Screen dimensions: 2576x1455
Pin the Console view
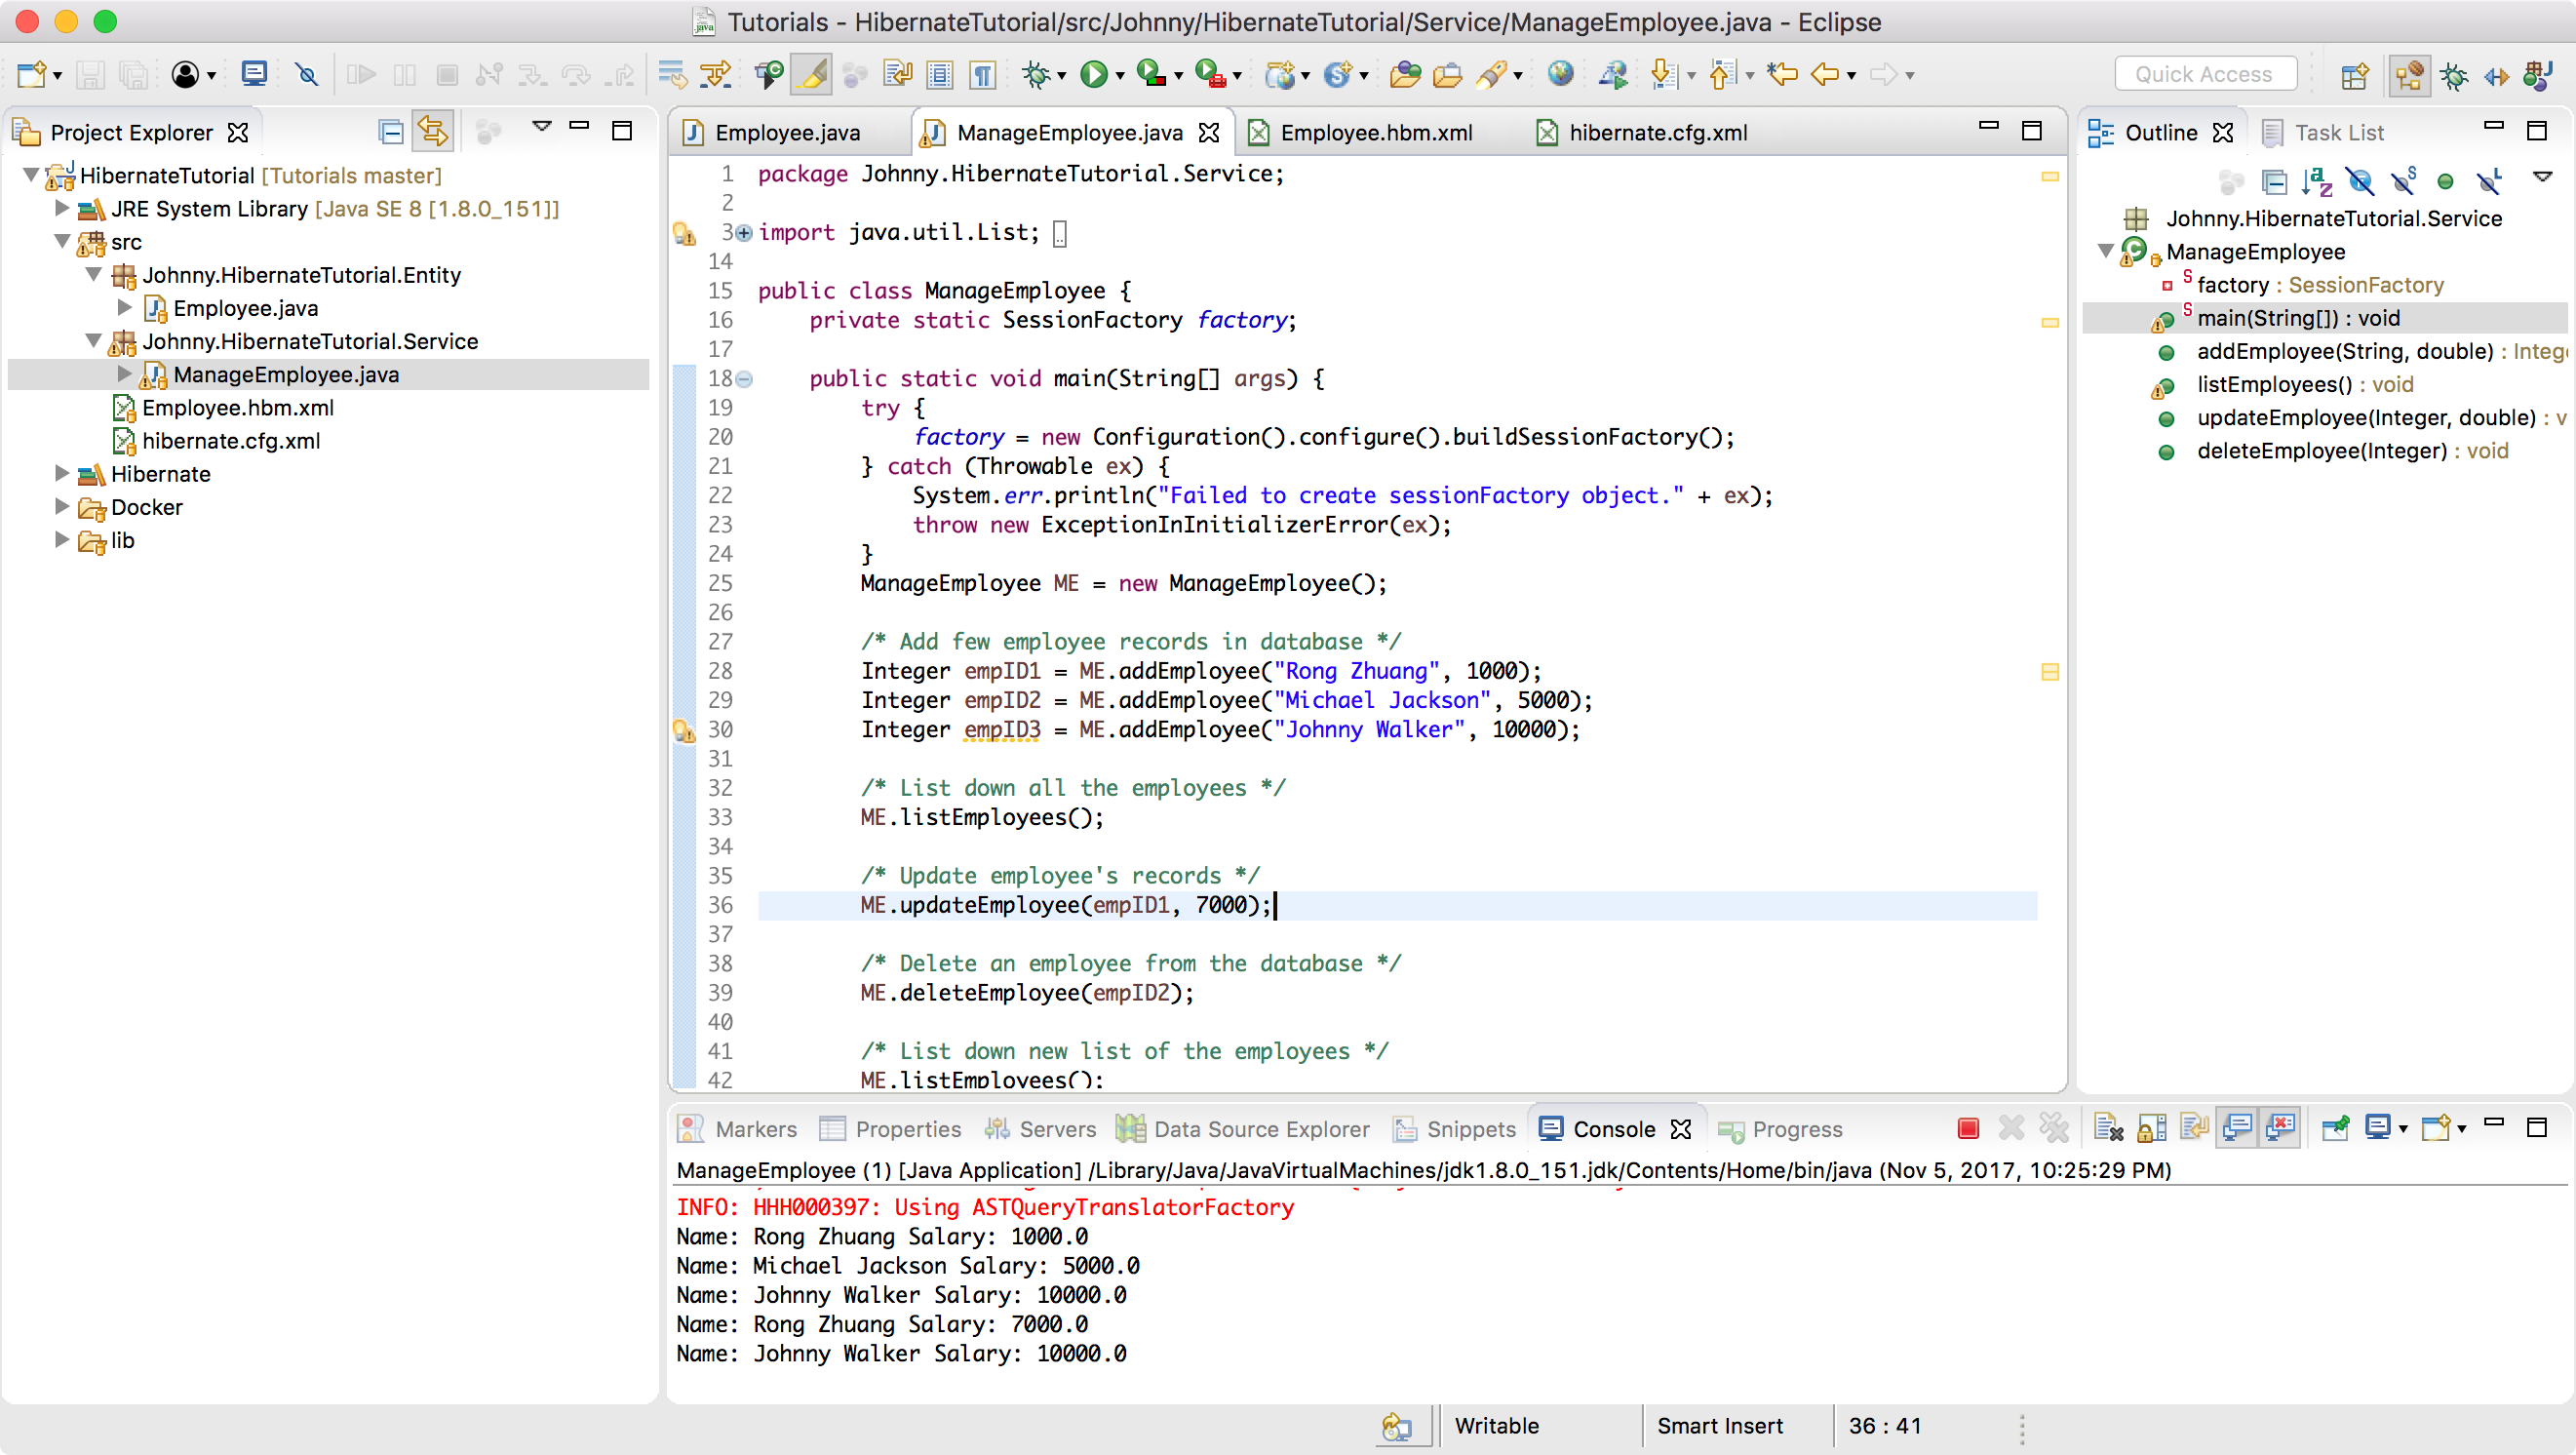pyautogui.click(x=2335, y=1128)
